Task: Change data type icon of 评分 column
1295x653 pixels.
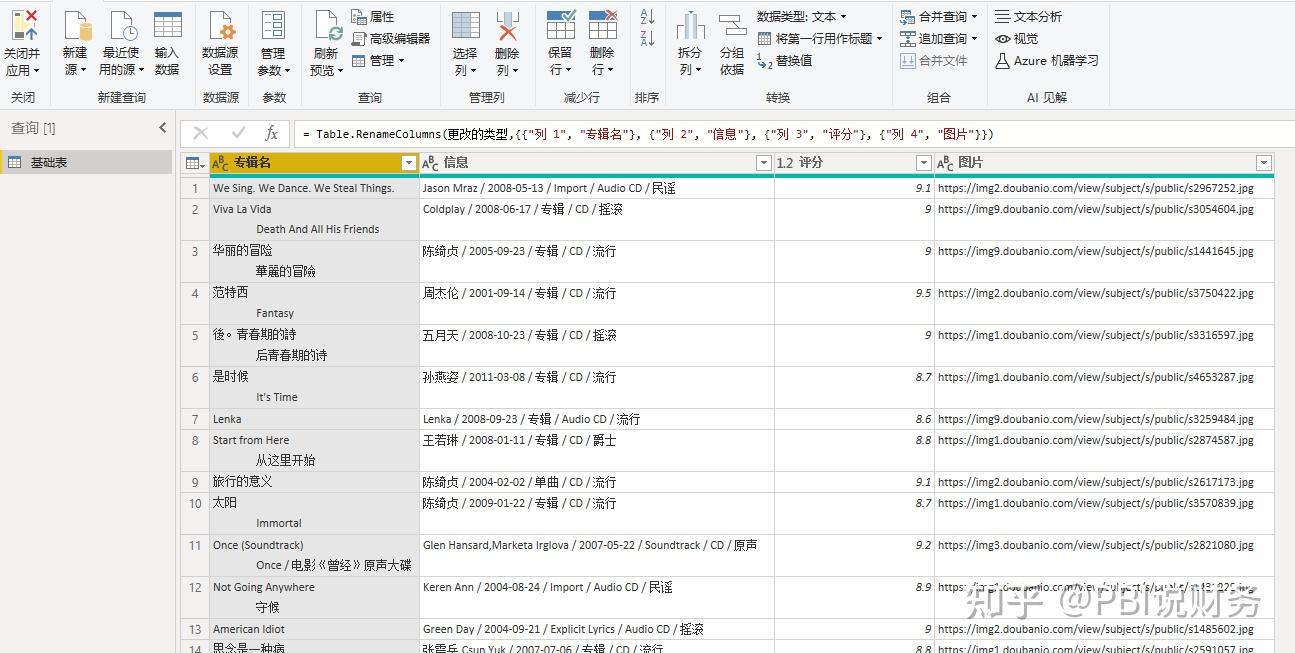Action: (x=785, y=163)
